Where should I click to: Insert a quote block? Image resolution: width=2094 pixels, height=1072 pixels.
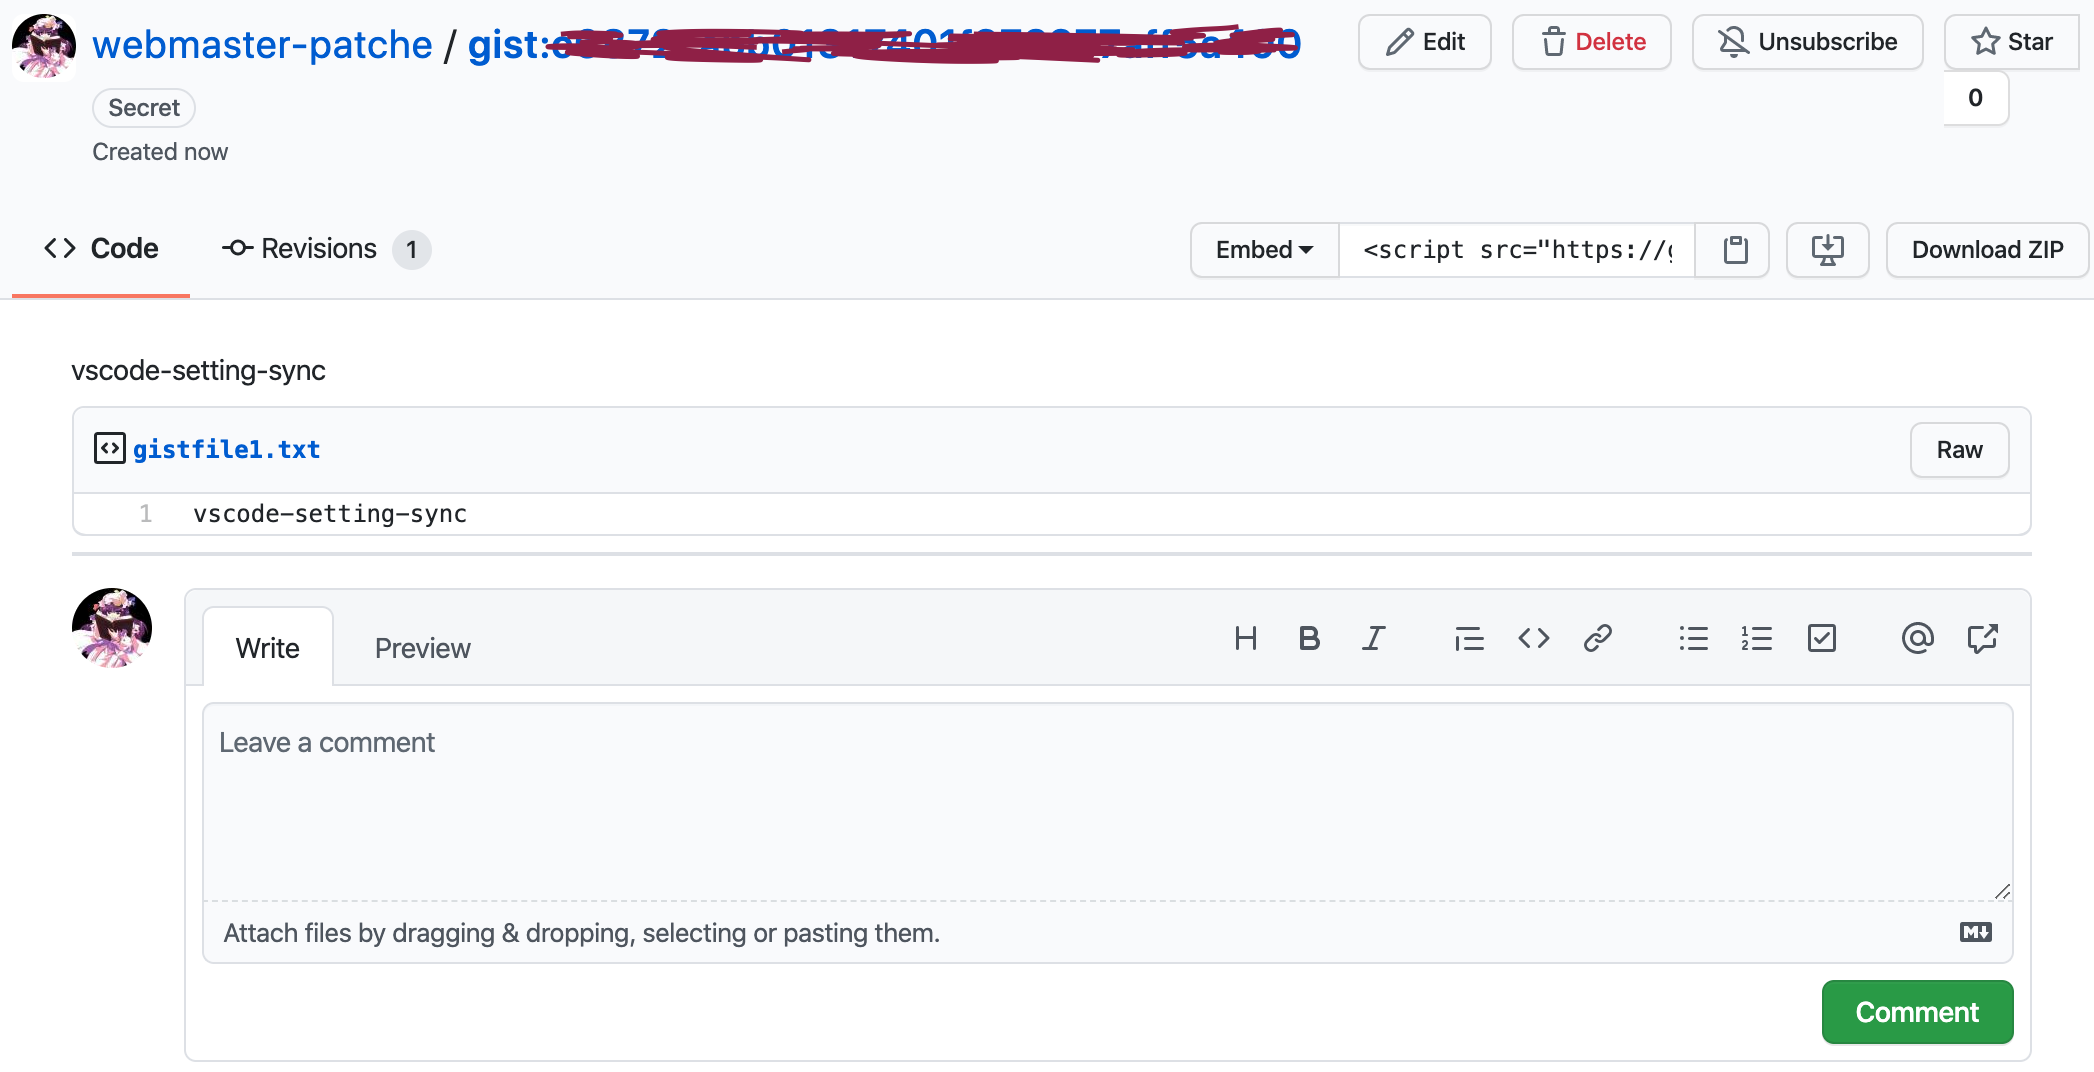1469,638
